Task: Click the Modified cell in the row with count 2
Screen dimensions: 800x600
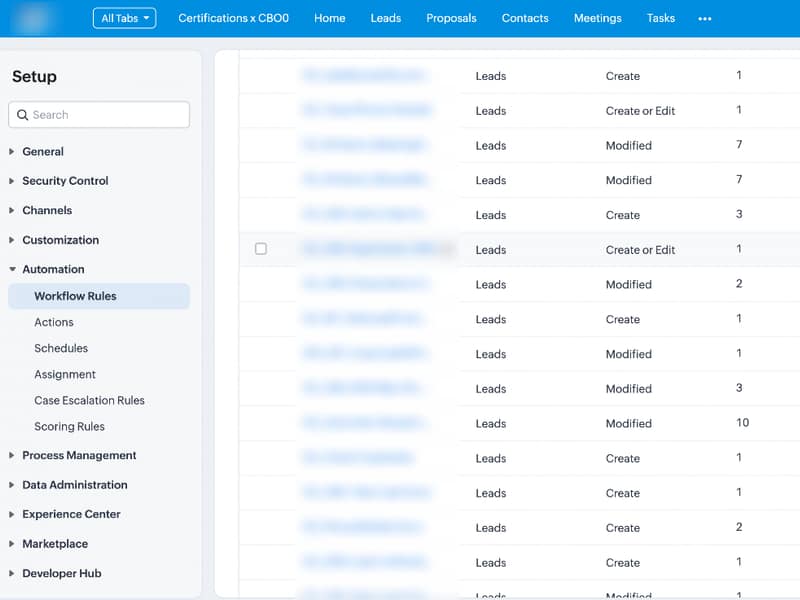Action: coord(629,284)
